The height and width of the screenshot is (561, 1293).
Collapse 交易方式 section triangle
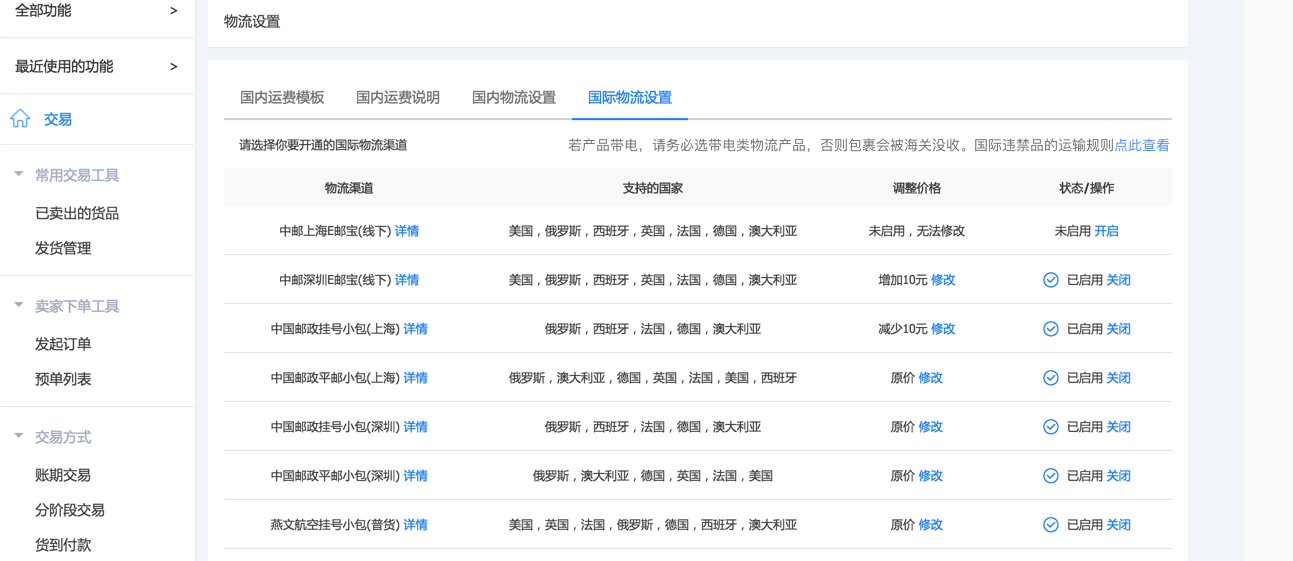point(18,436)
